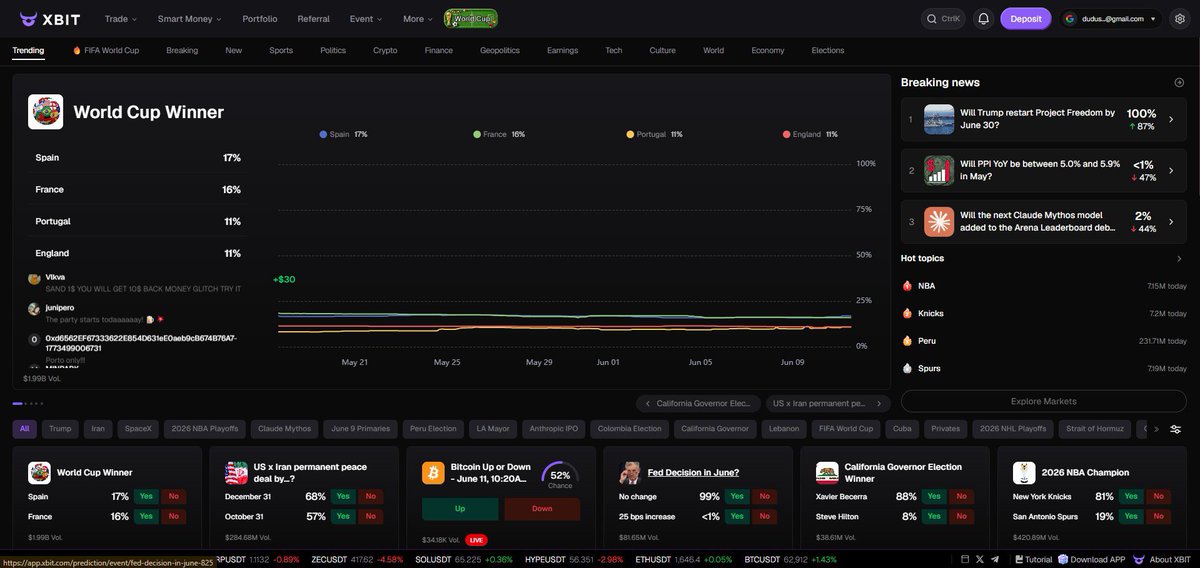The image size is (1200, 568).
Task: Select the Geopolitics category tab
Action: pos(500,50)
